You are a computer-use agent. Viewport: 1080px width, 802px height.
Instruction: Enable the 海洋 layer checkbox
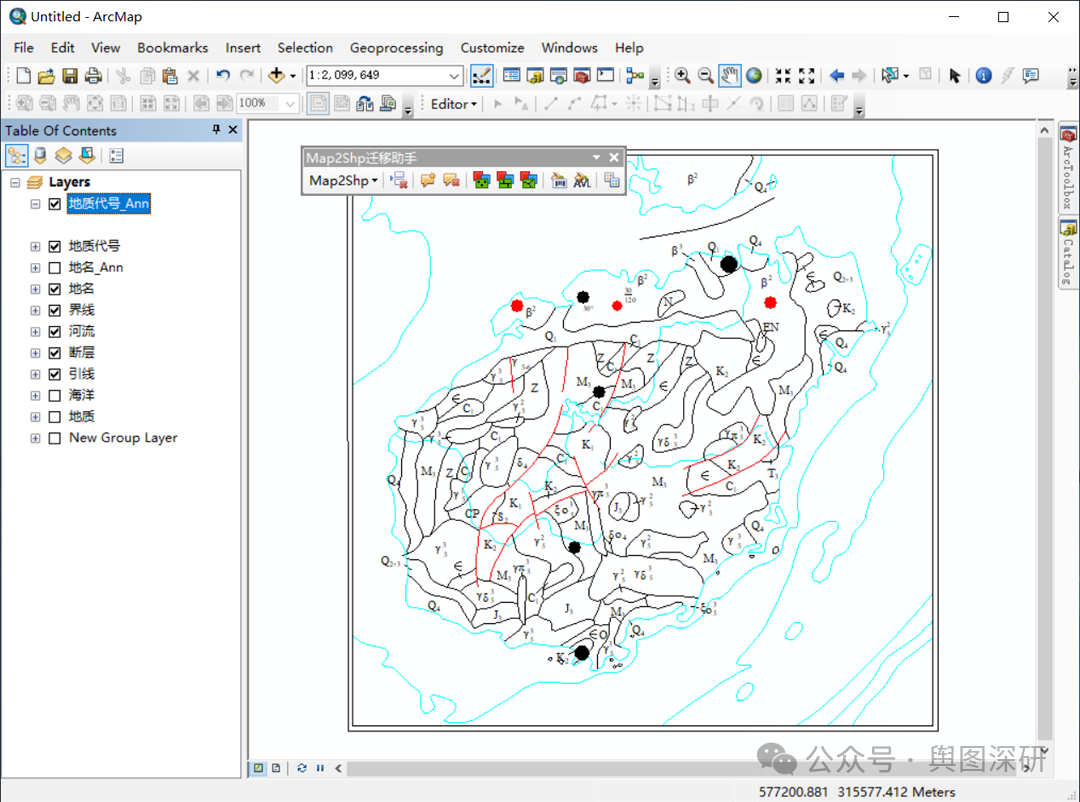[x=55, y=395]
